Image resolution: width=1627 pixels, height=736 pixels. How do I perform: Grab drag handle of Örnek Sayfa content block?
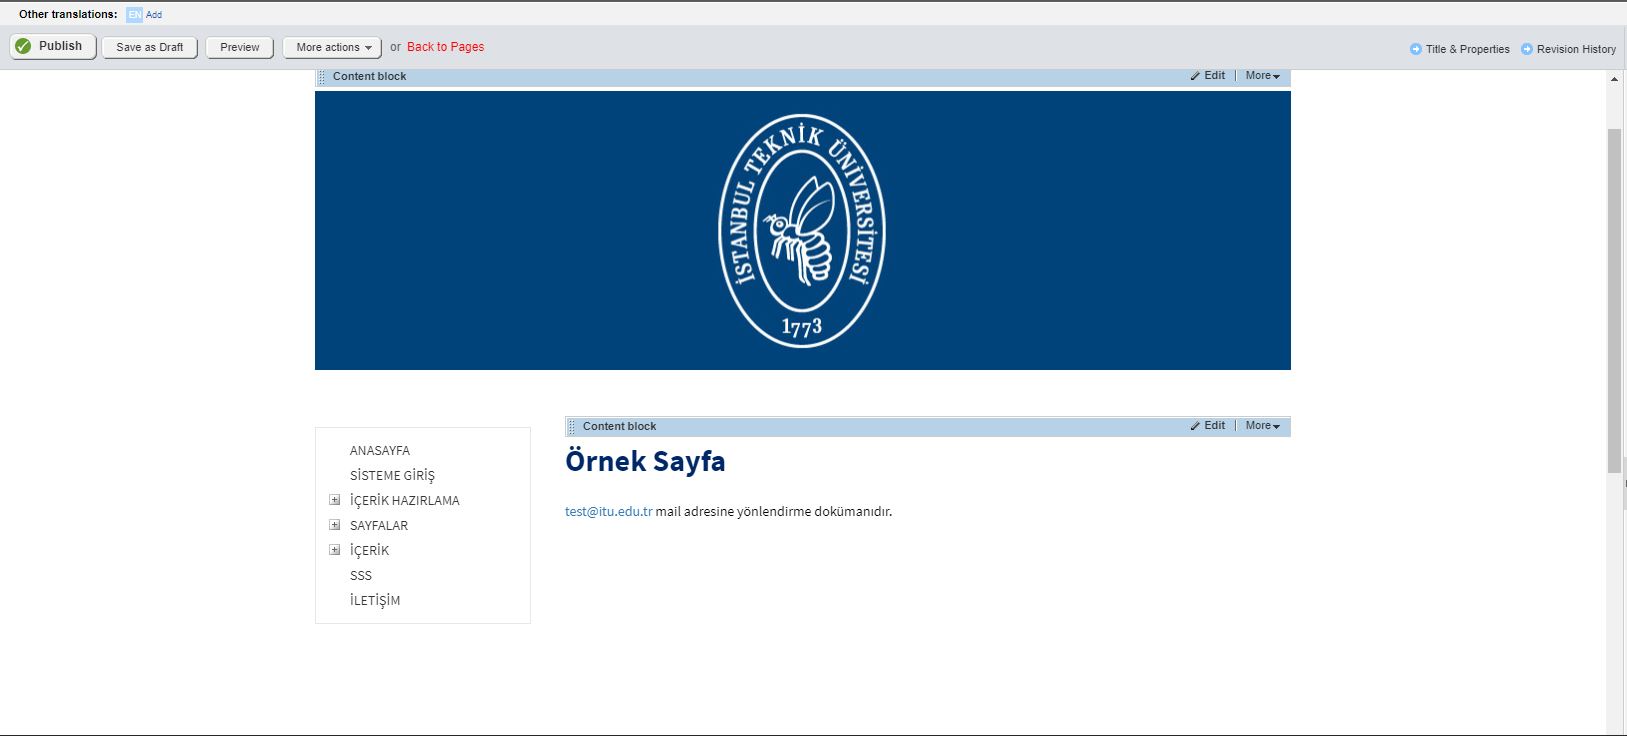point(571,426)
